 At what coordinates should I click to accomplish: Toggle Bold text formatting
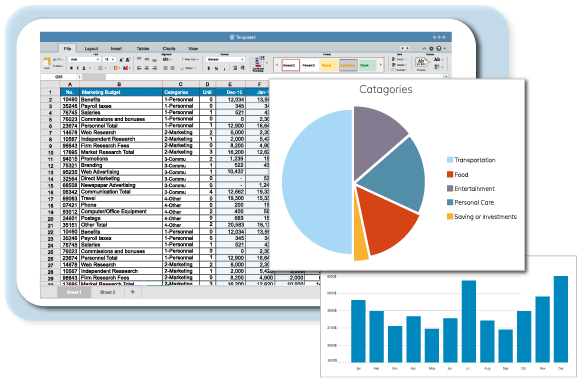71,68
